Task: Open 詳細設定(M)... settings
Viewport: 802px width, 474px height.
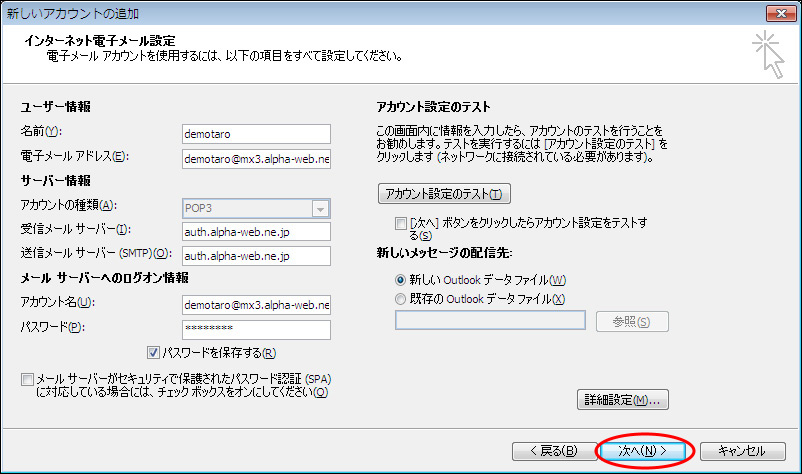Action: point(622,400)
